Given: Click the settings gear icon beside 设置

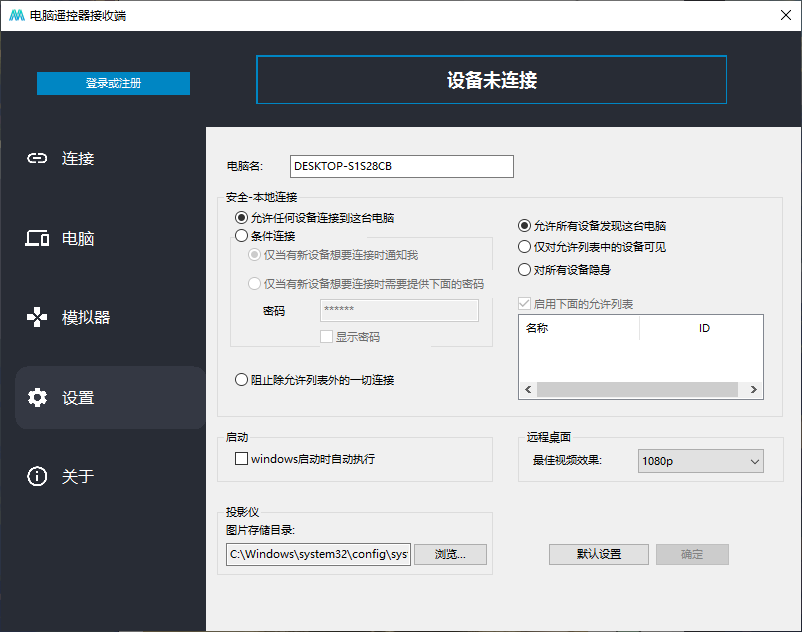Looking at the screenshot, I should [x=37, y=397].
